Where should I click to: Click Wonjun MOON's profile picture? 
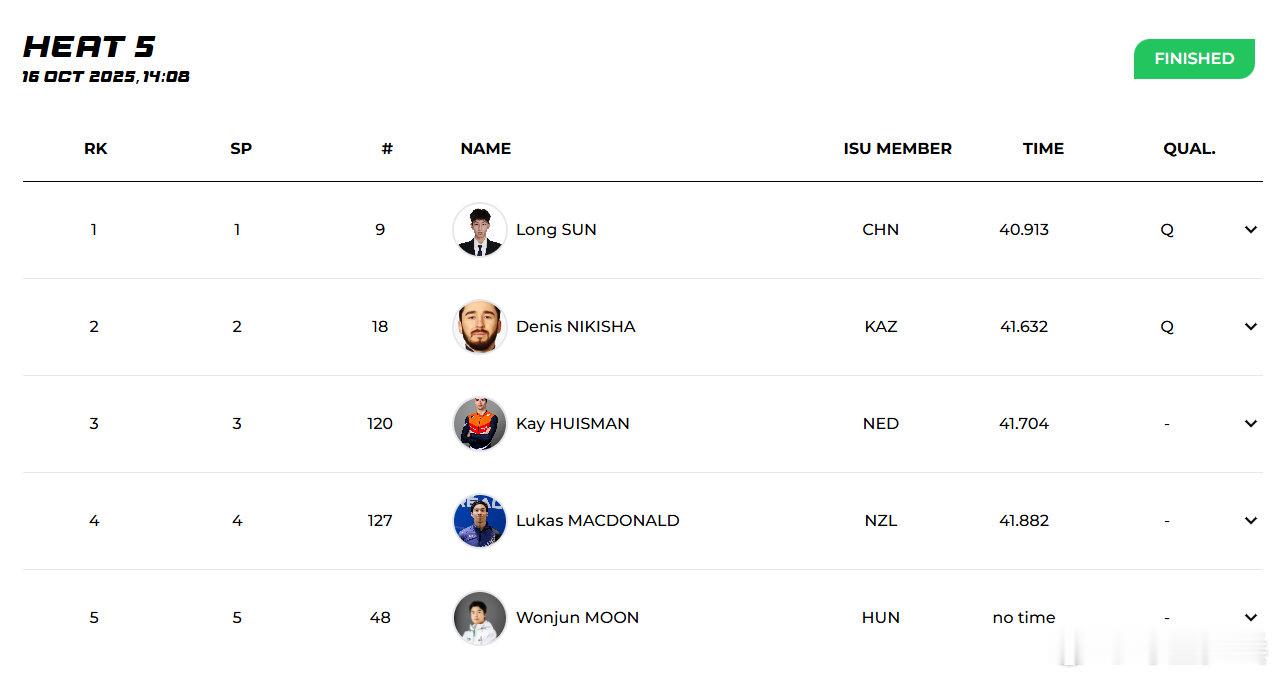point(480,618)
